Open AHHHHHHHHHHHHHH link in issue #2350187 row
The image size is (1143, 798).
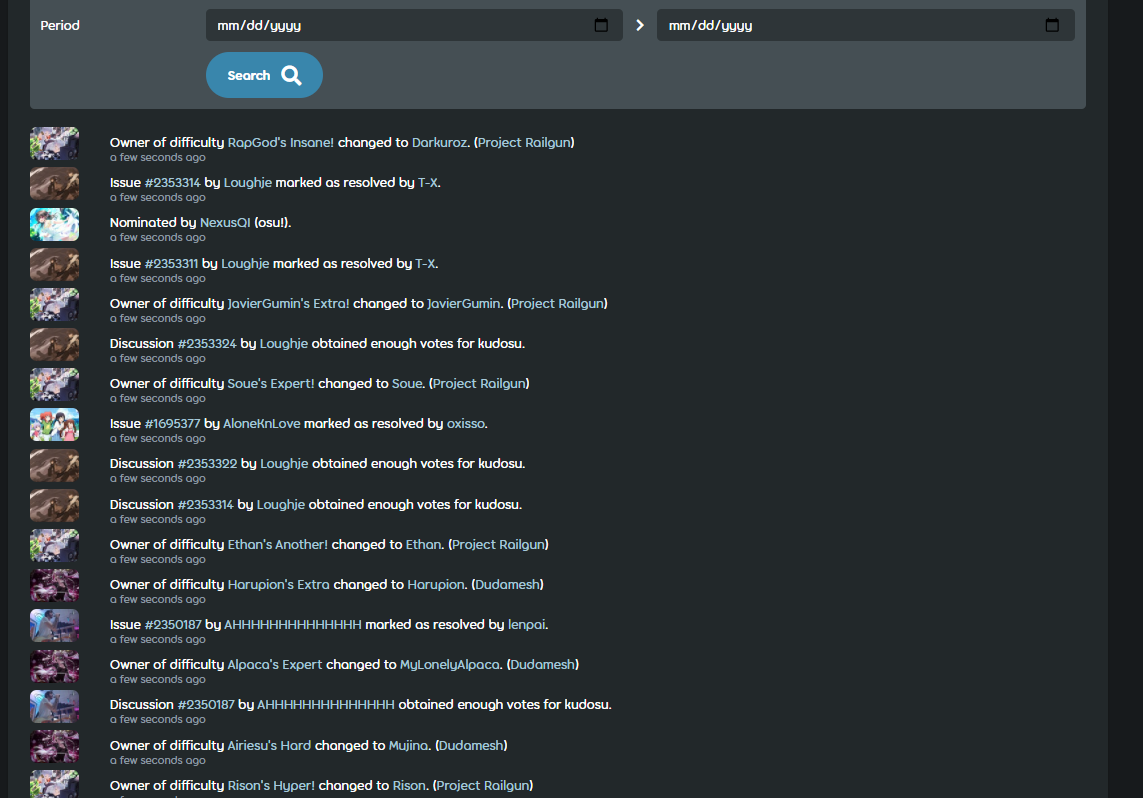coord(292,625)
